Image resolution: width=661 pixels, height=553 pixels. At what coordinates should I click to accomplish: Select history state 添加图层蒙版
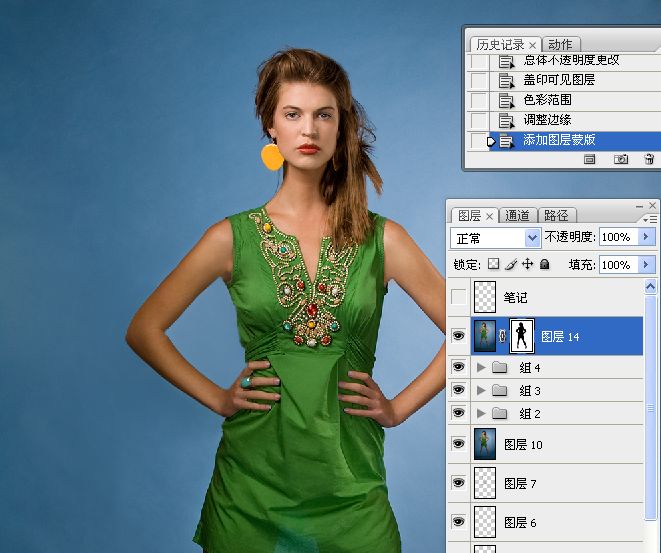[x=575, y=140]
